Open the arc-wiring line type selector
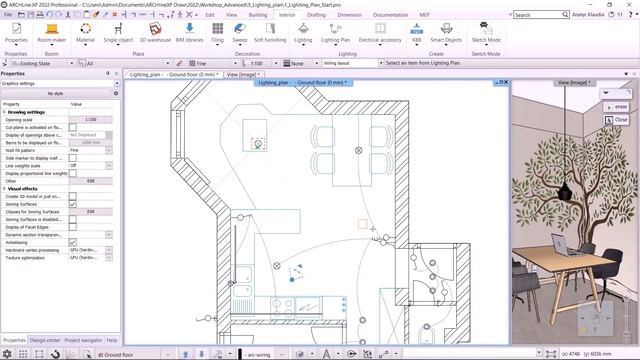This screenshot has width=640, height=360. [262, 354]
